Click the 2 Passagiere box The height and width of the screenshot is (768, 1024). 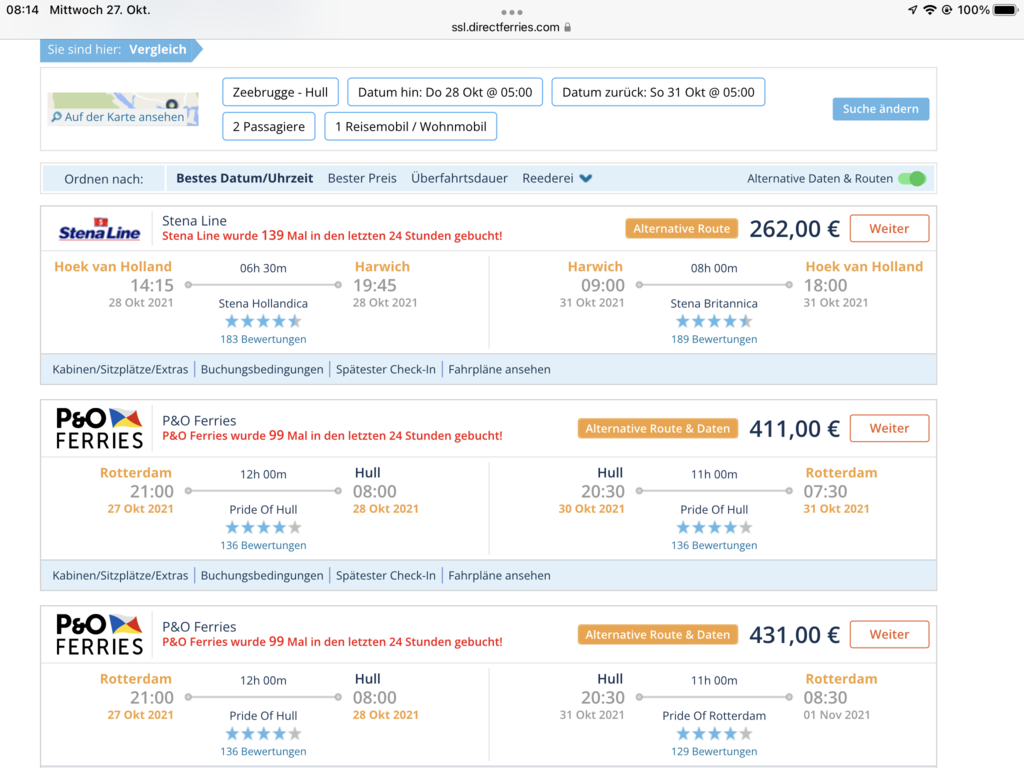(268, 127)
